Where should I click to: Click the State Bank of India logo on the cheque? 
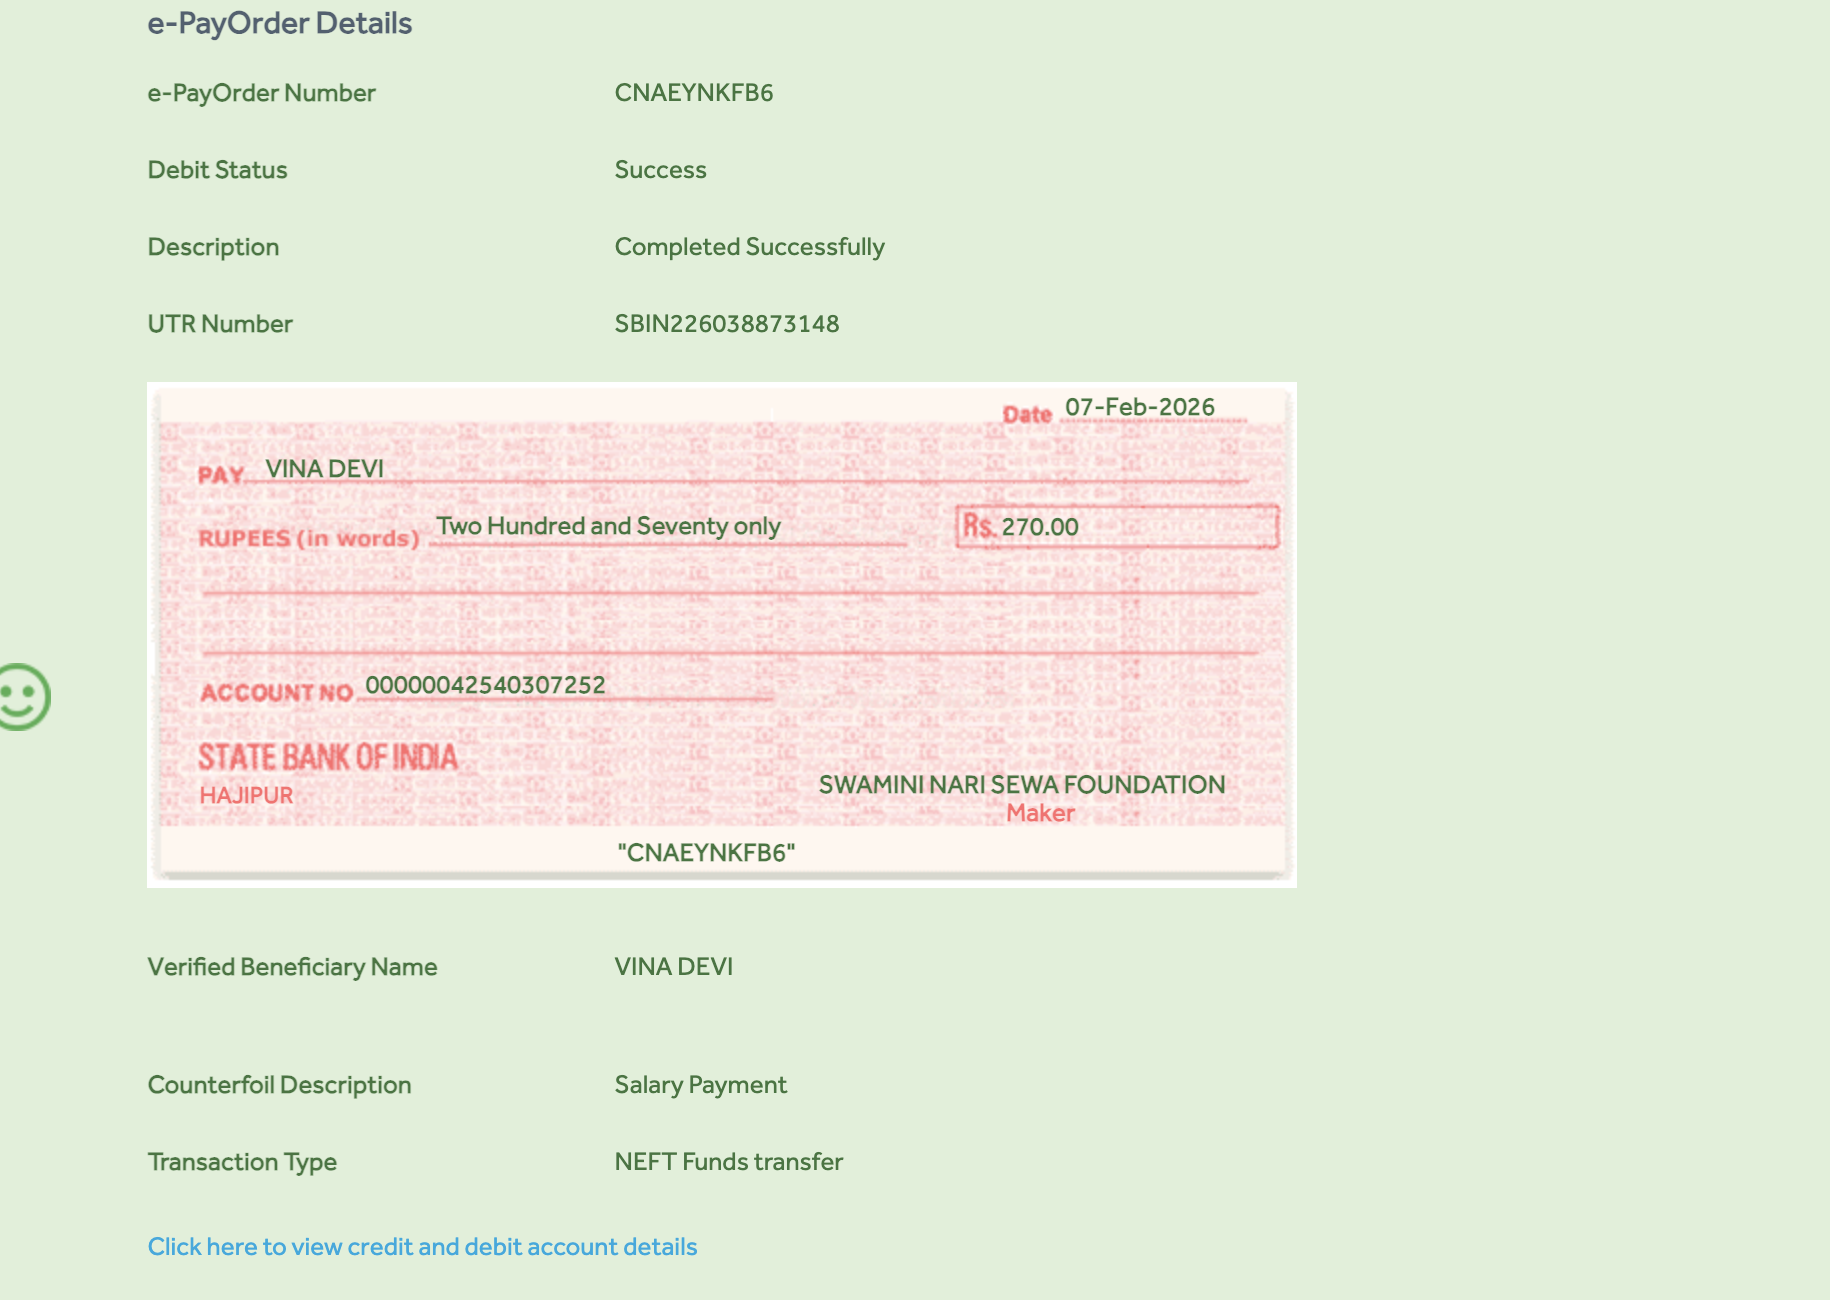[x=327, y=757]
